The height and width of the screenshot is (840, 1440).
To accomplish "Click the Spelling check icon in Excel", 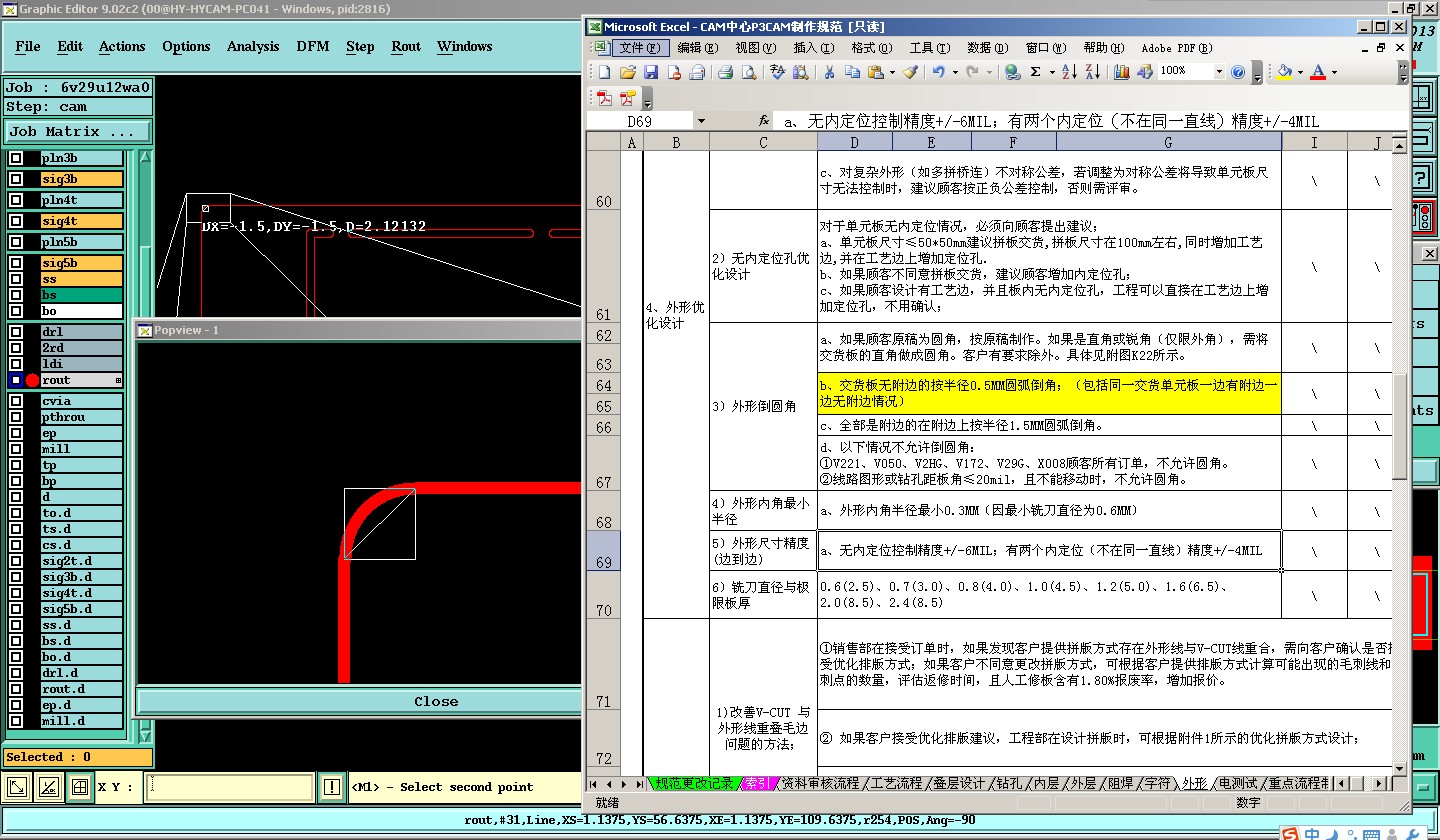I will (x=777, y=72).
